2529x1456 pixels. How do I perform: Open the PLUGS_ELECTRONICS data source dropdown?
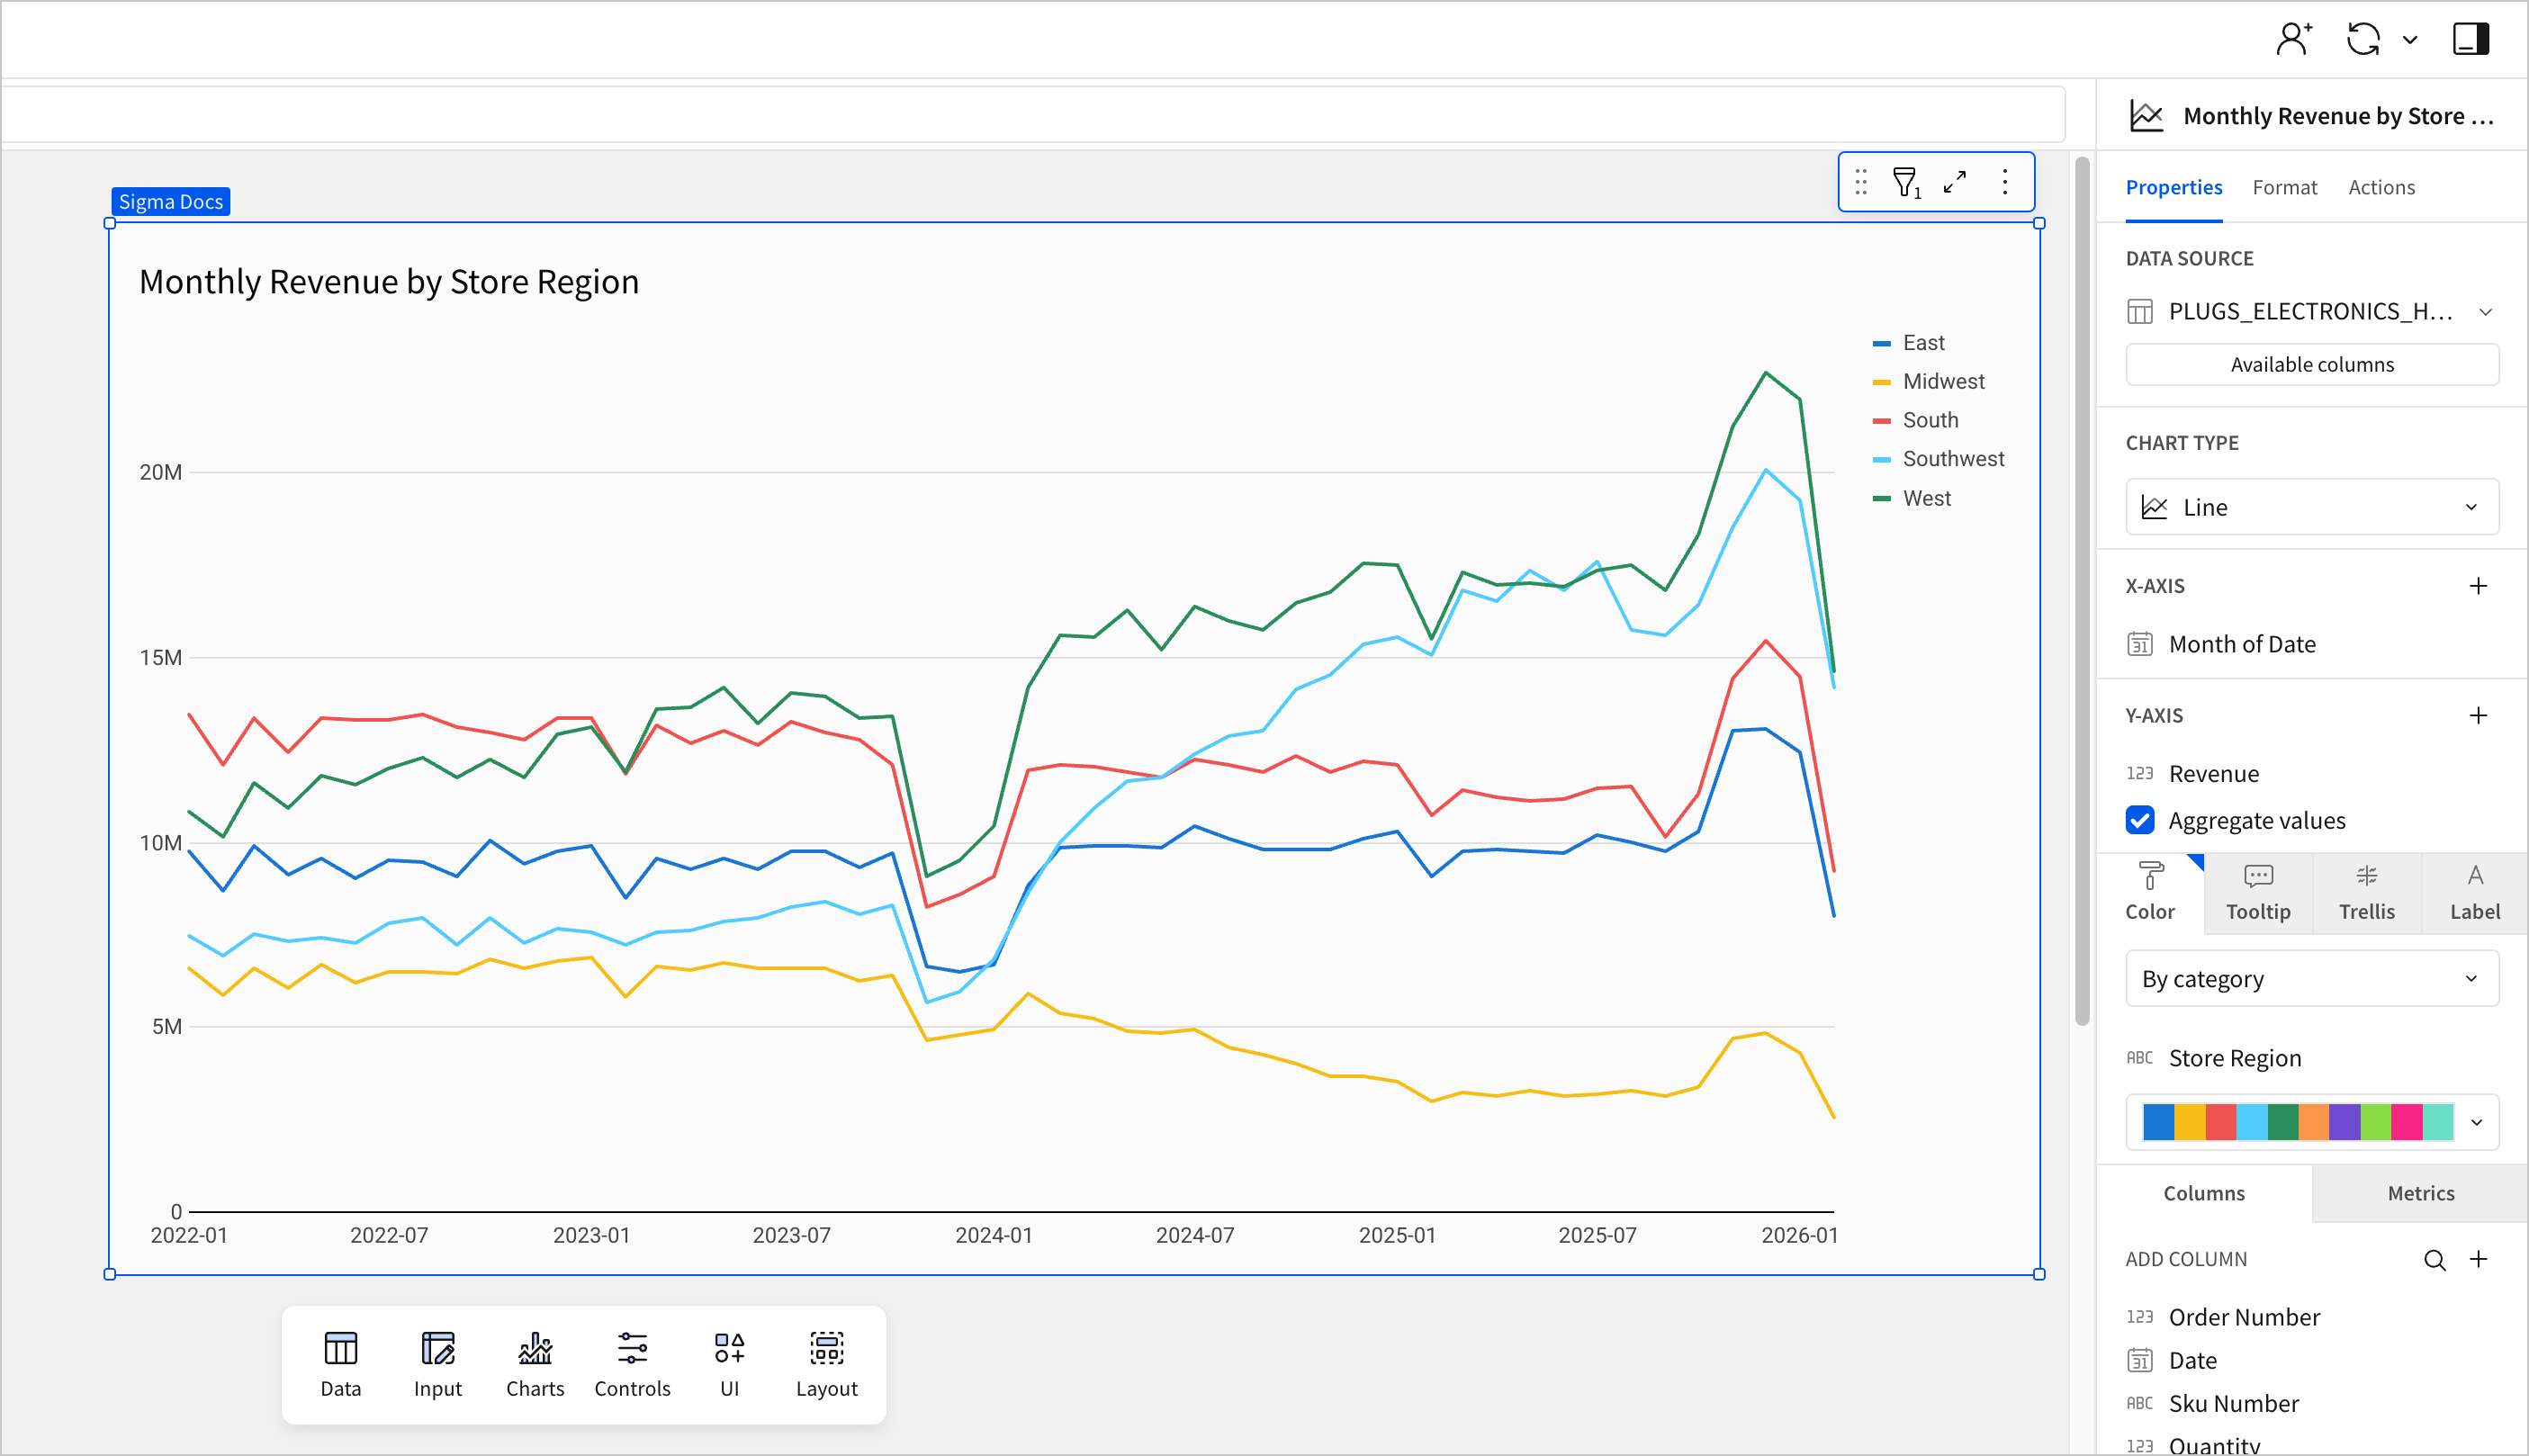coord(2489,311)
